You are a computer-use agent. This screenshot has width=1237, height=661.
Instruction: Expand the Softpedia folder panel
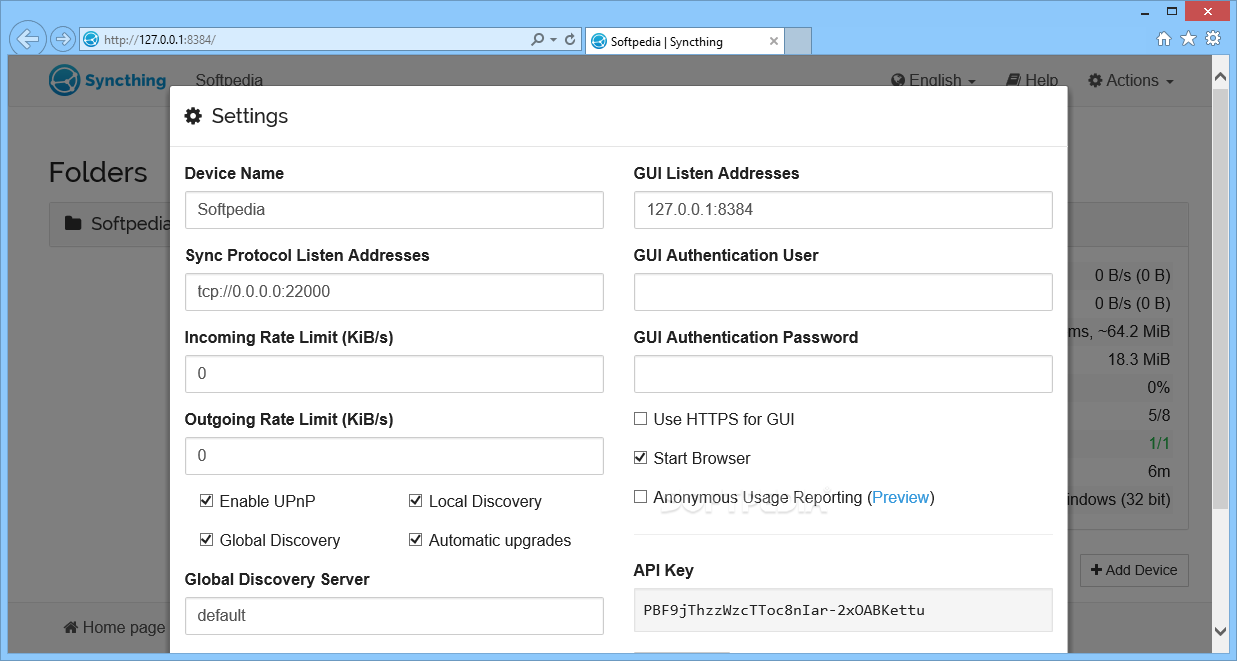tap(110, 224)
